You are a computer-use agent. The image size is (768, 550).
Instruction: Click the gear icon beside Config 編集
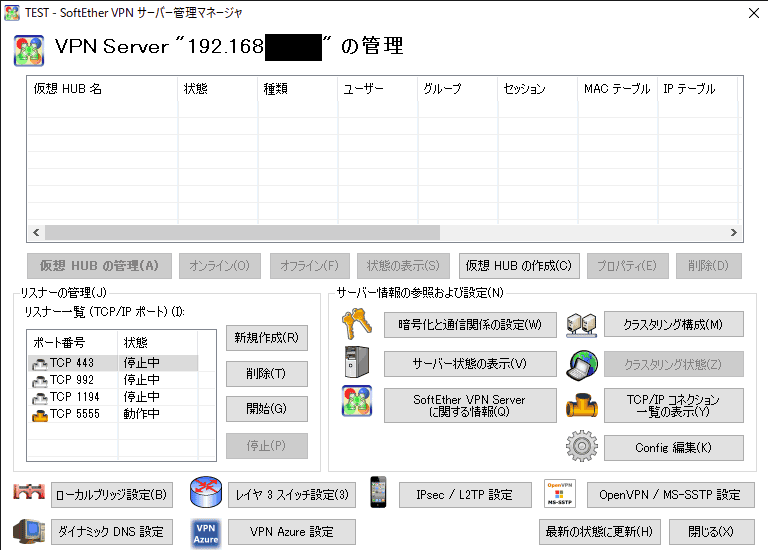coord(581,446)
